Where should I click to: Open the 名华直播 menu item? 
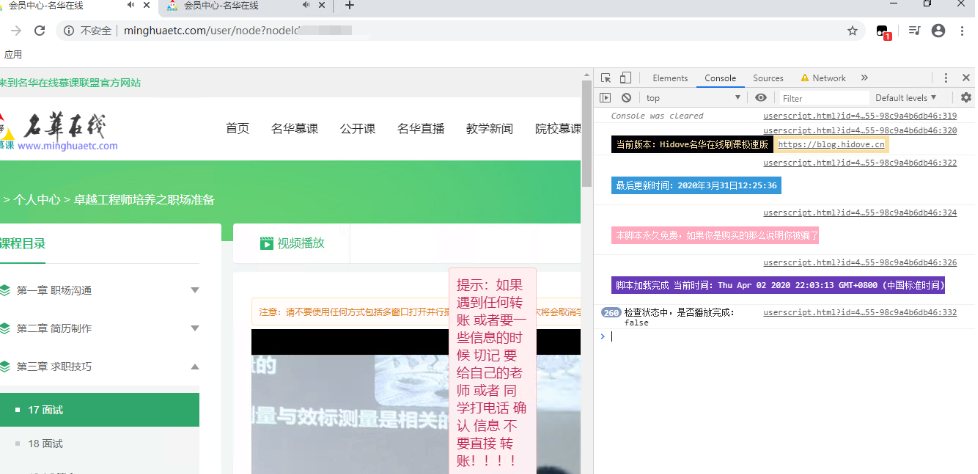point(421,129)
